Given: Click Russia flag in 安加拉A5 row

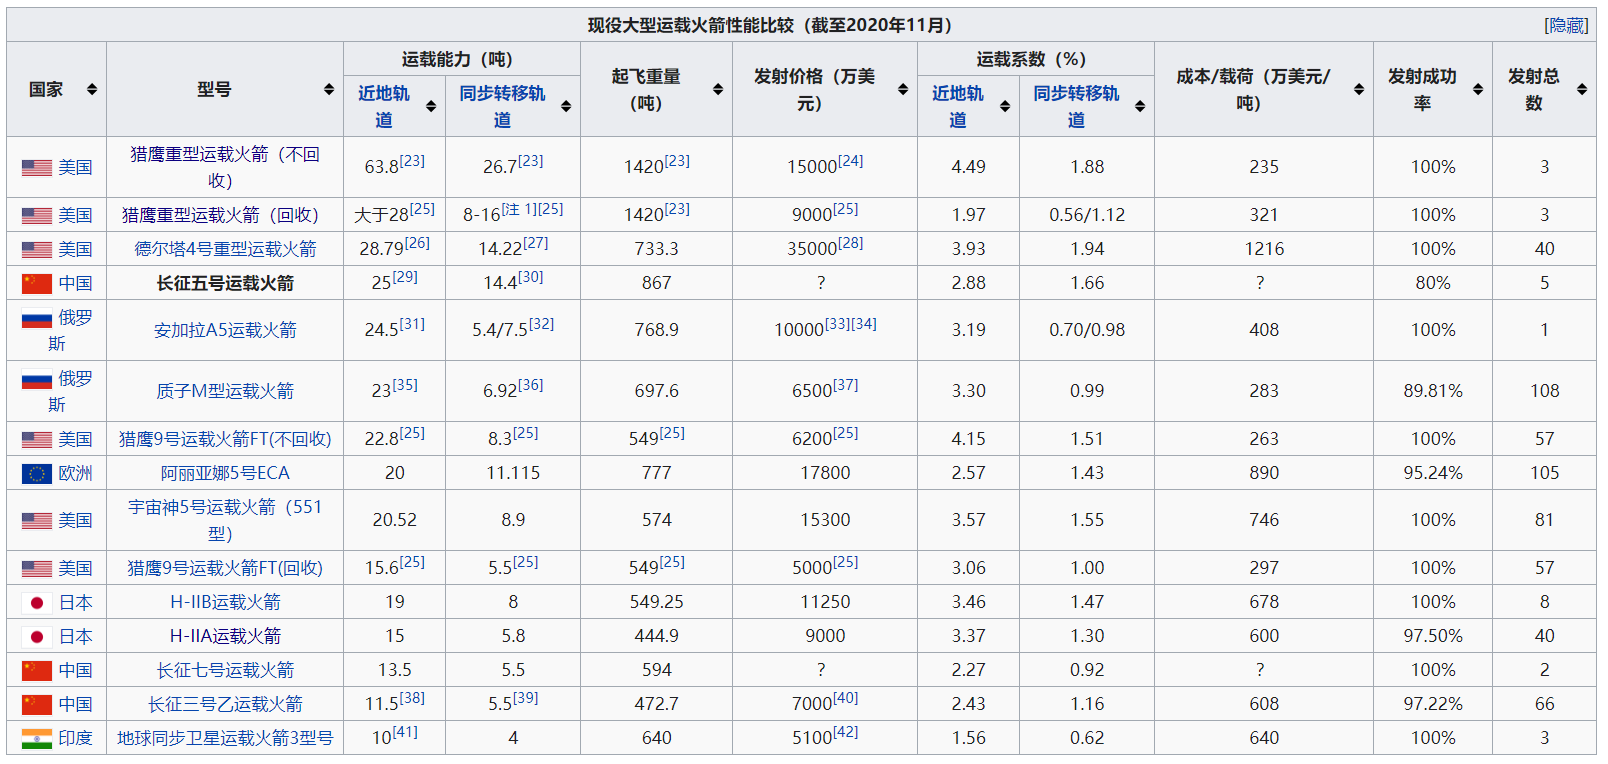Looking at the screenshot, I should [37, 320].
